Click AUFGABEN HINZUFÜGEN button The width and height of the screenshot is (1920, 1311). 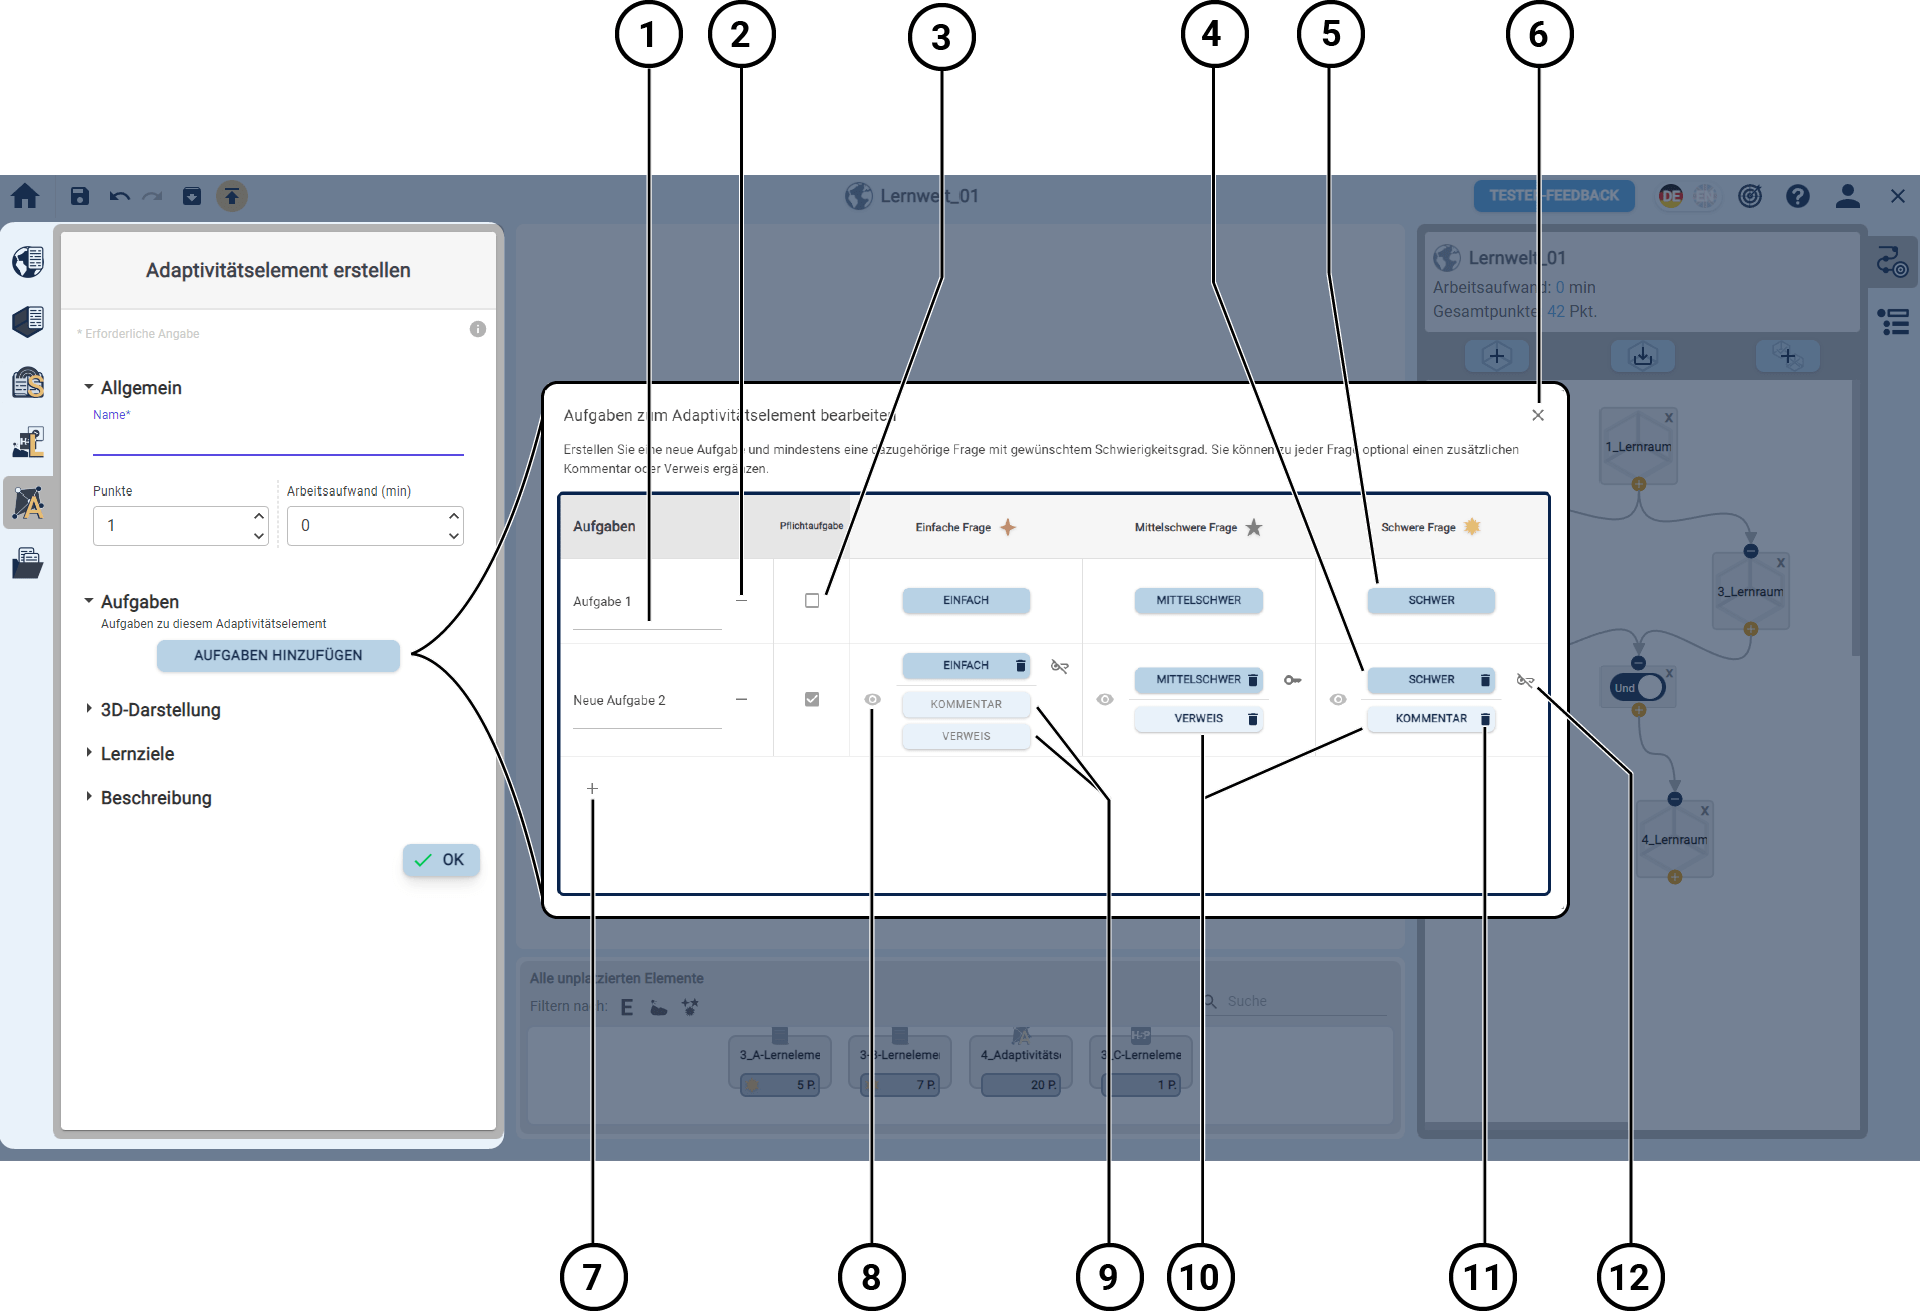pos(278,656)
